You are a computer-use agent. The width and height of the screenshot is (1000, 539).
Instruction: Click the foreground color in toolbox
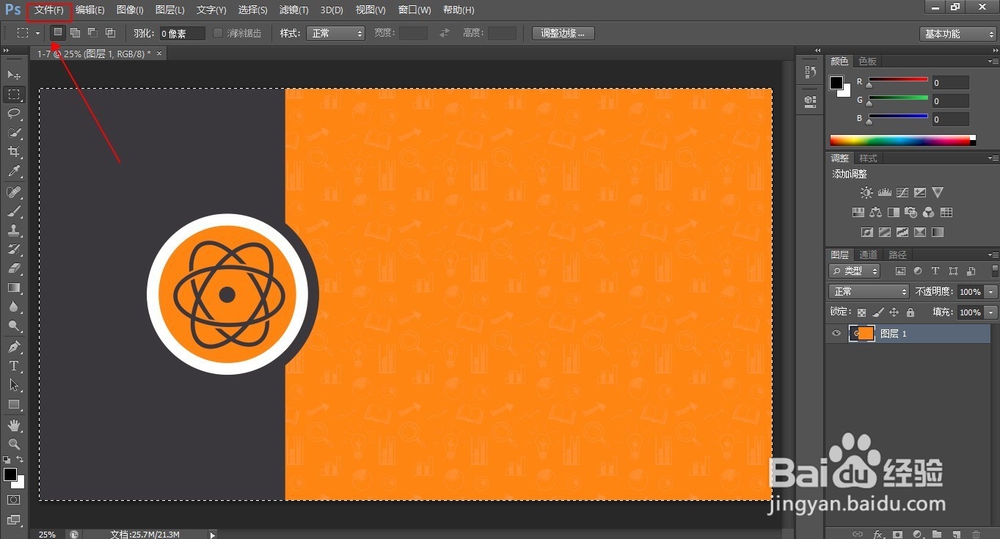point(10,475)
